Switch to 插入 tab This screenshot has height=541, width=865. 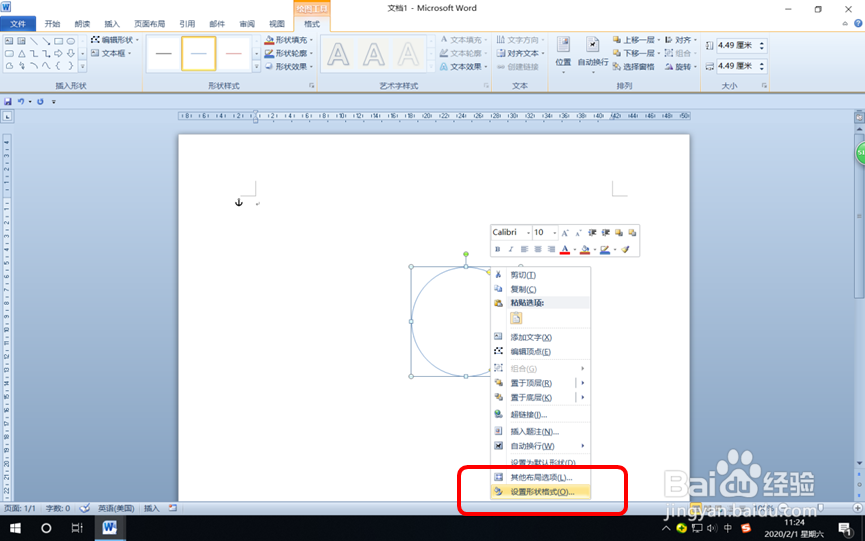point(112,24)
